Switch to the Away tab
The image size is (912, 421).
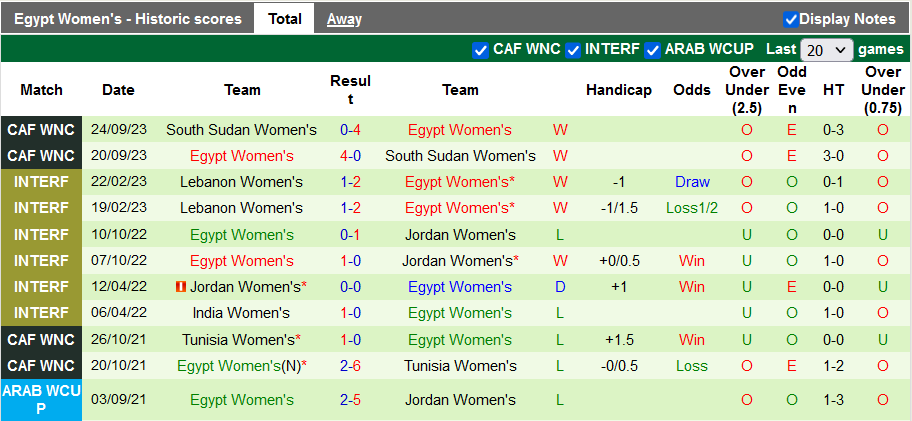pyautogui.click(x=344, y=19)
